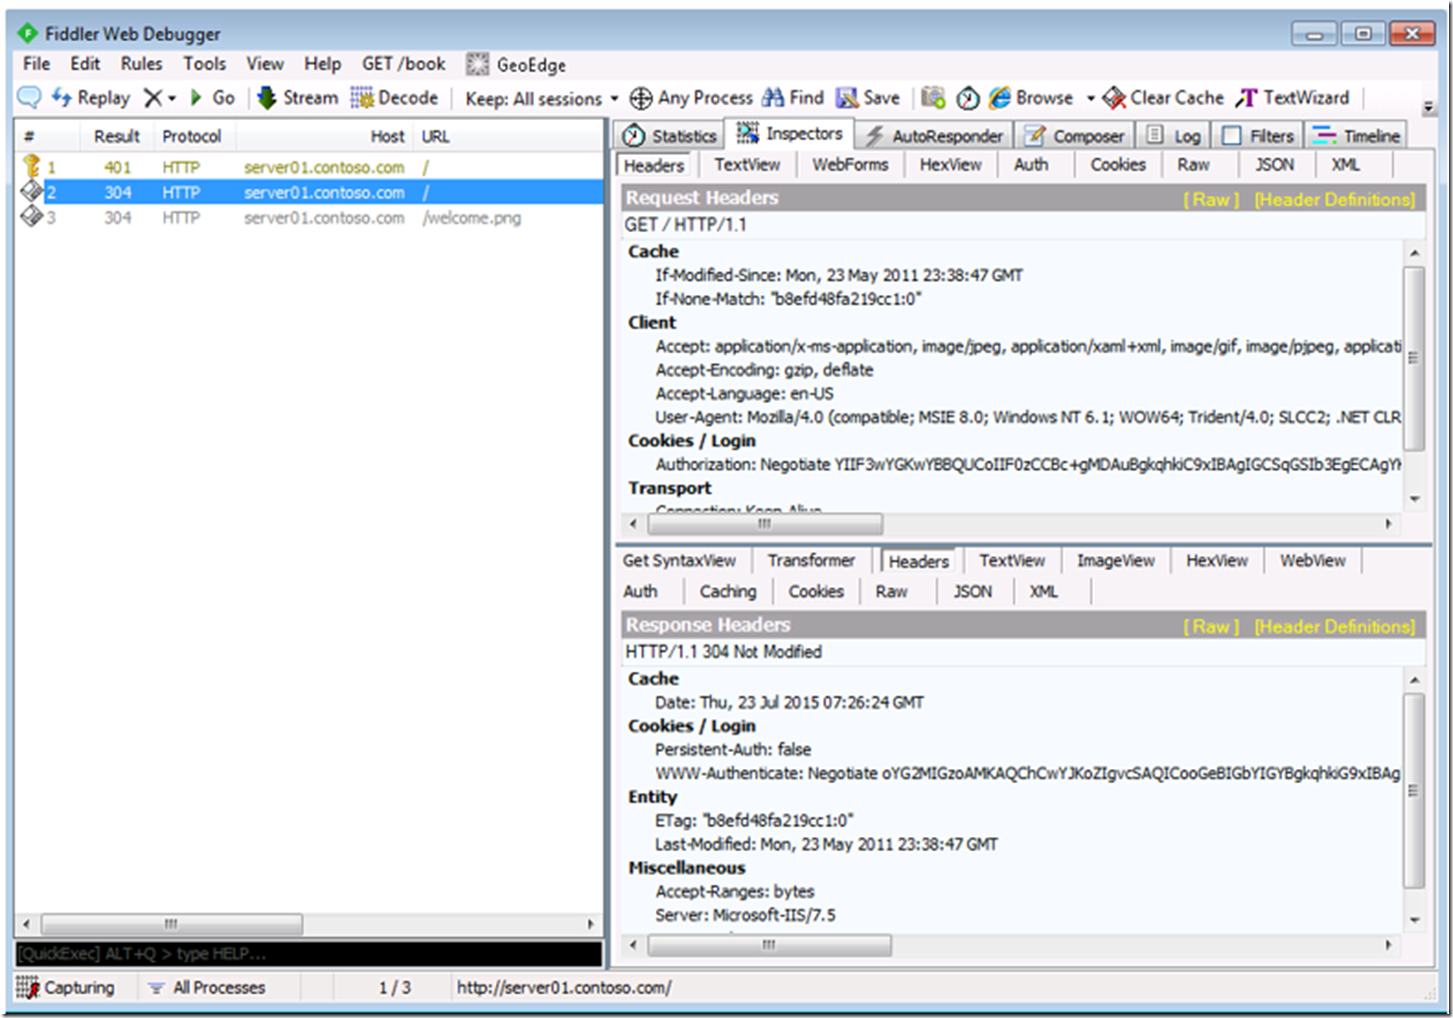Click response headers vertical scrollbar thumb
Screen dimensions: 1453x1018
[x=1414, y=791]
